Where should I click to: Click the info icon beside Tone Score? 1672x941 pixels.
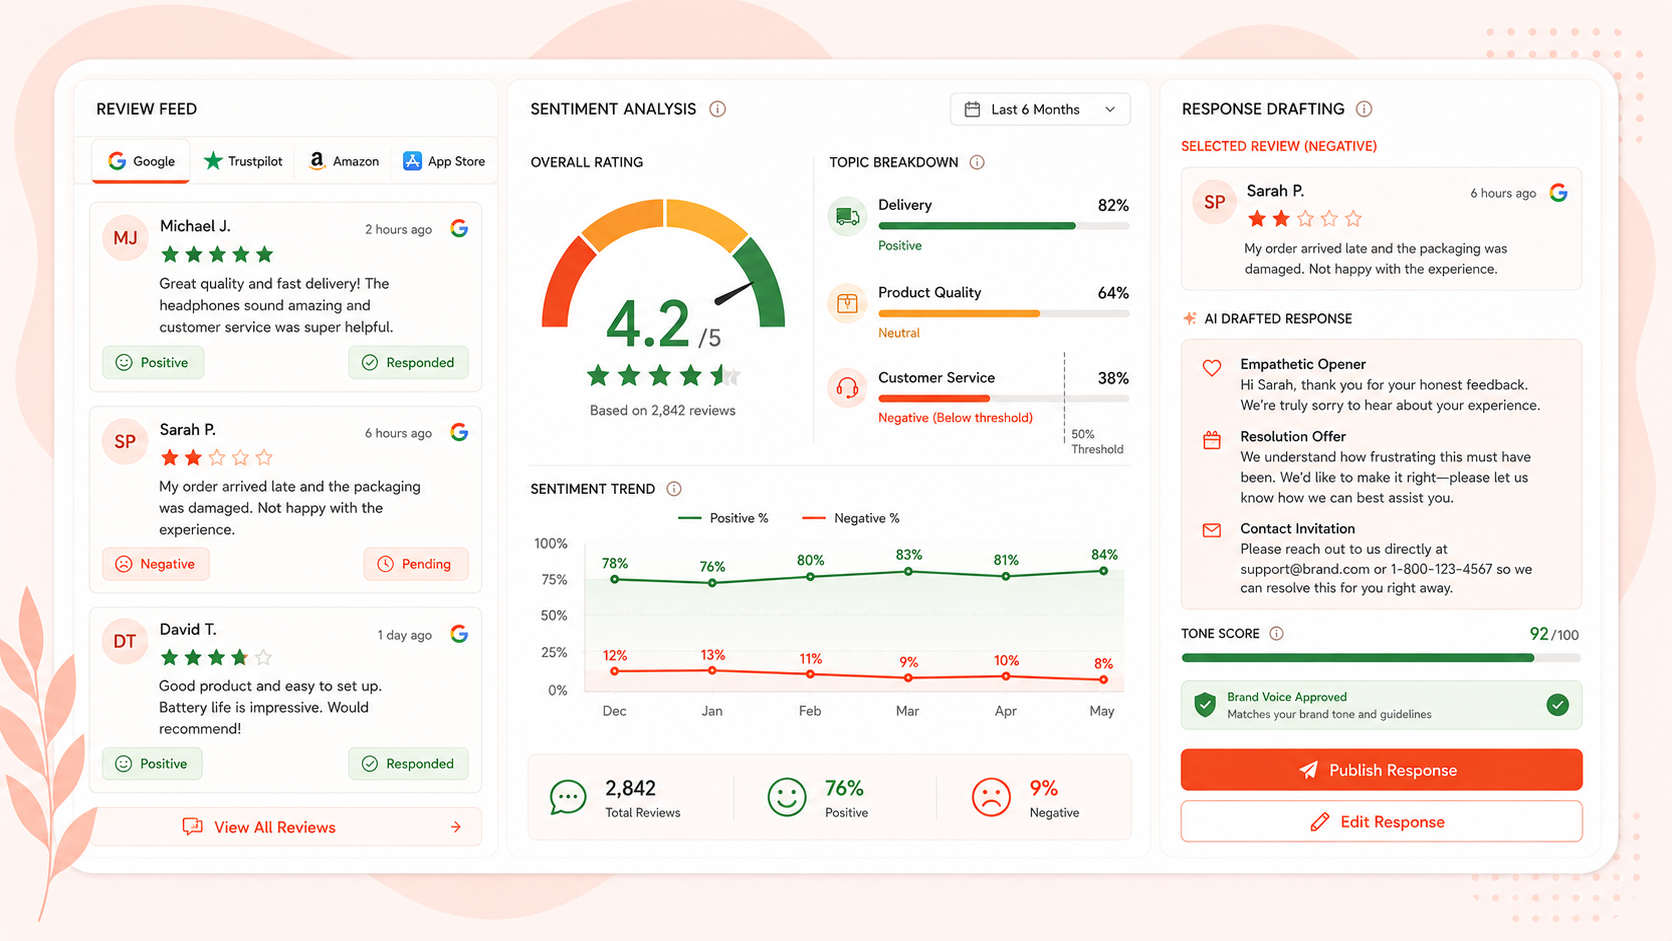click(x=1276, y=633)
